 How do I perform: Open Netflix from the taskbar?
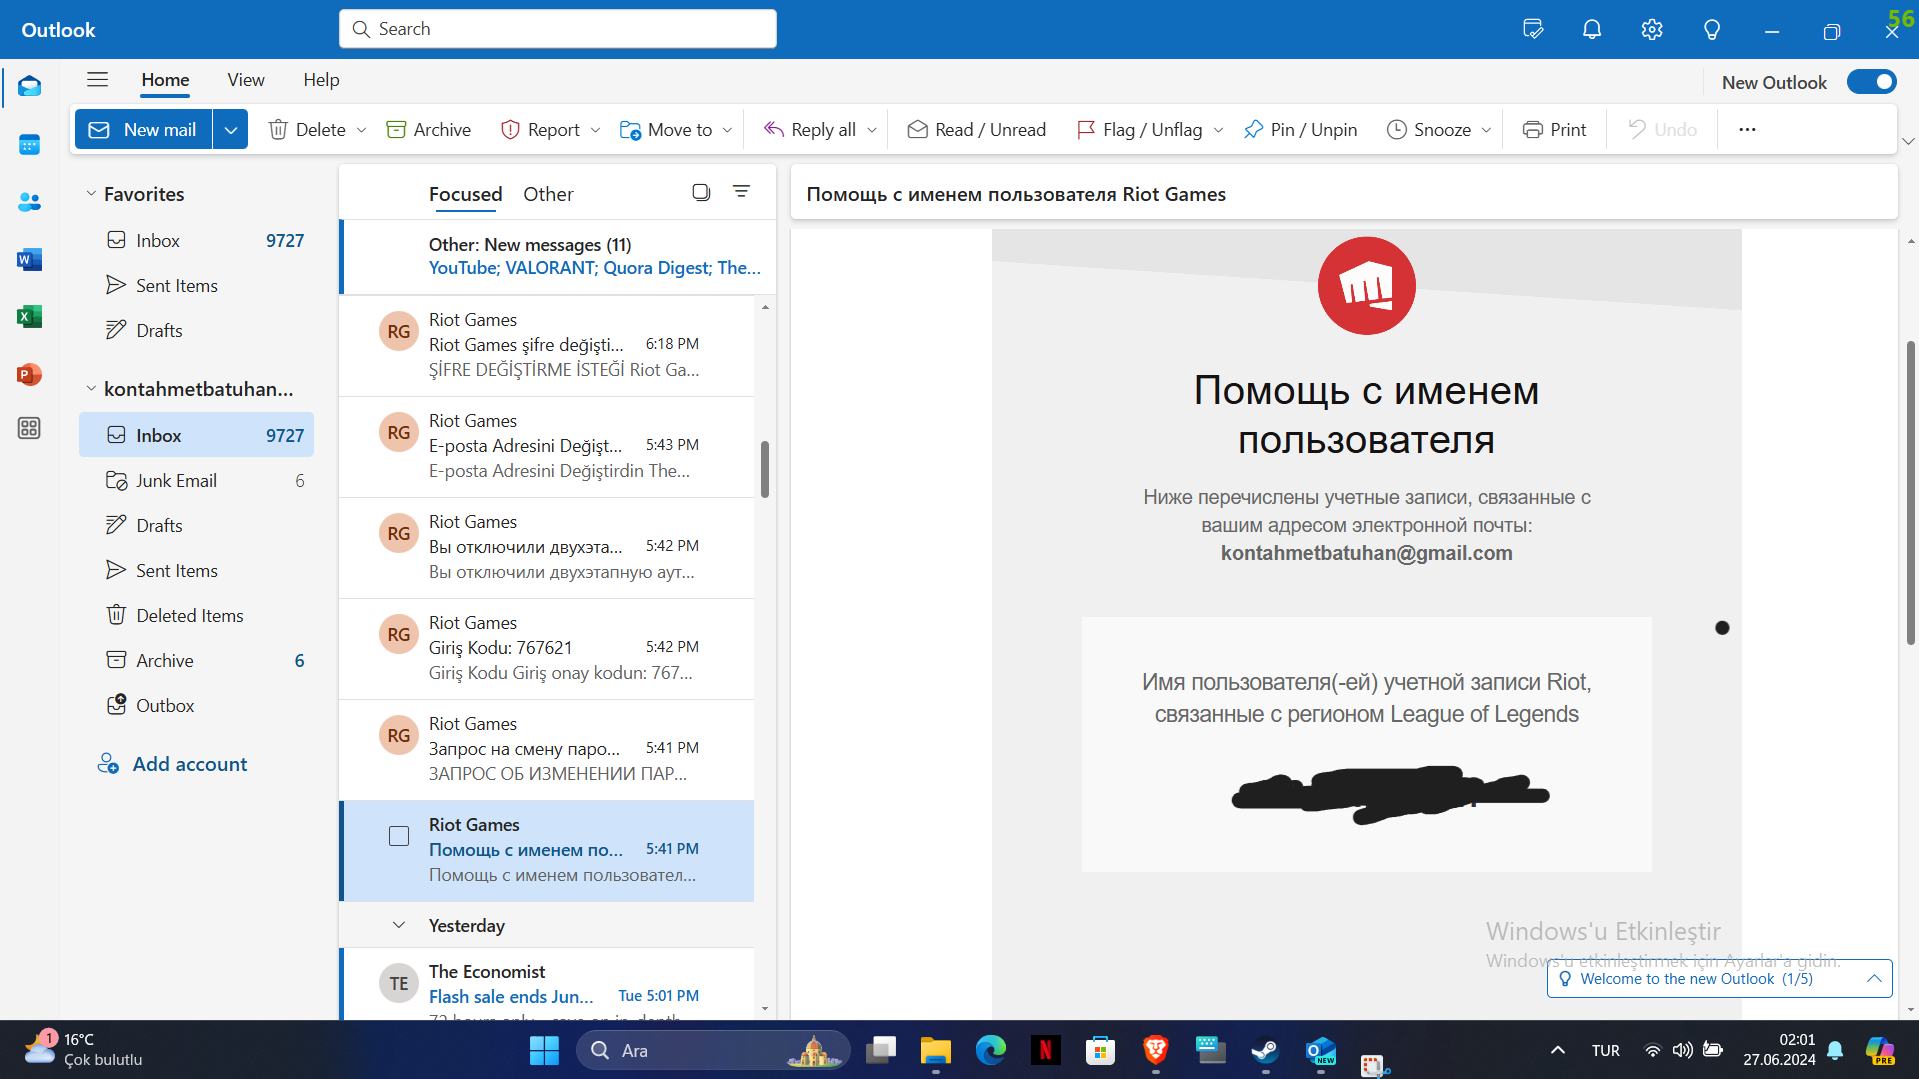pos(1045,1050)
